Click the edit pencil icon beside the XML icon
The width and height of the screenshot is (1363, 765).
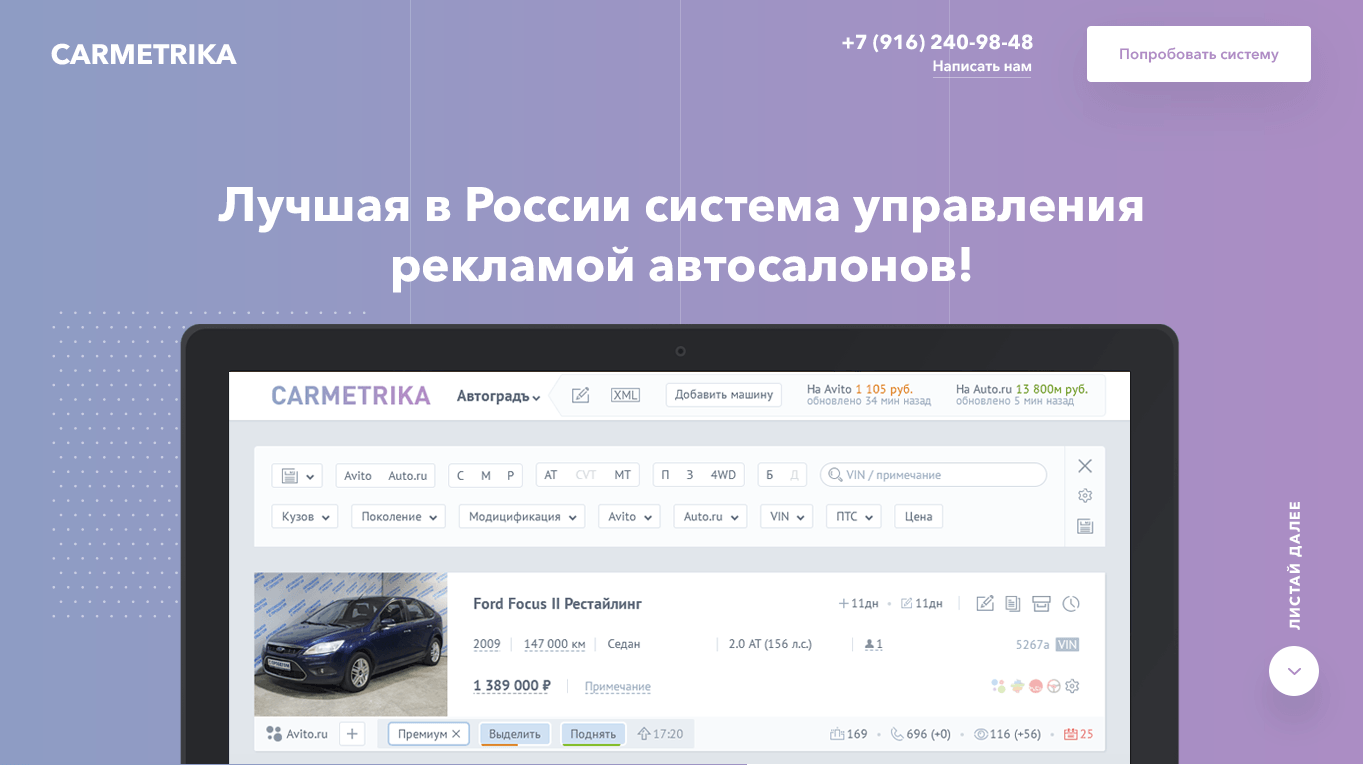pos(581,395)
